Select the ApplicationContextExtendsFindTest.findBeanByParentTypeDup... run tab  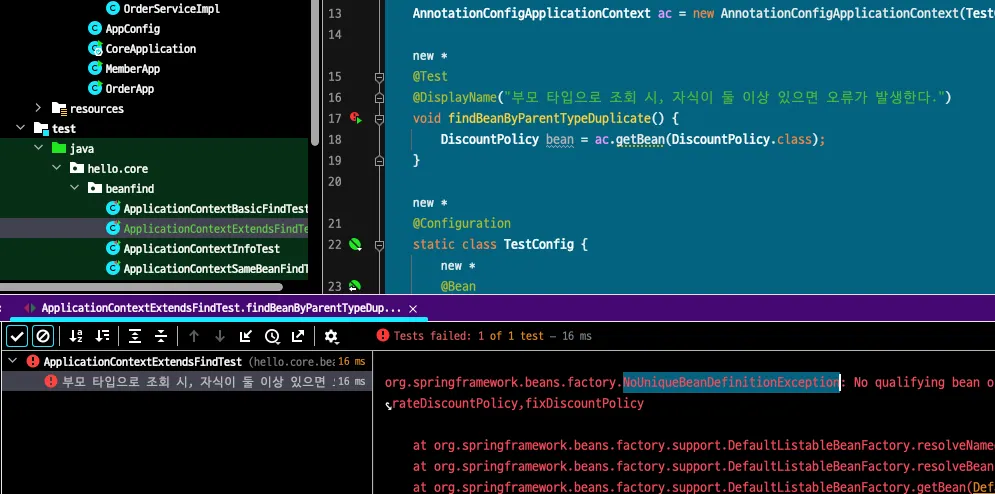coord(221,309)
